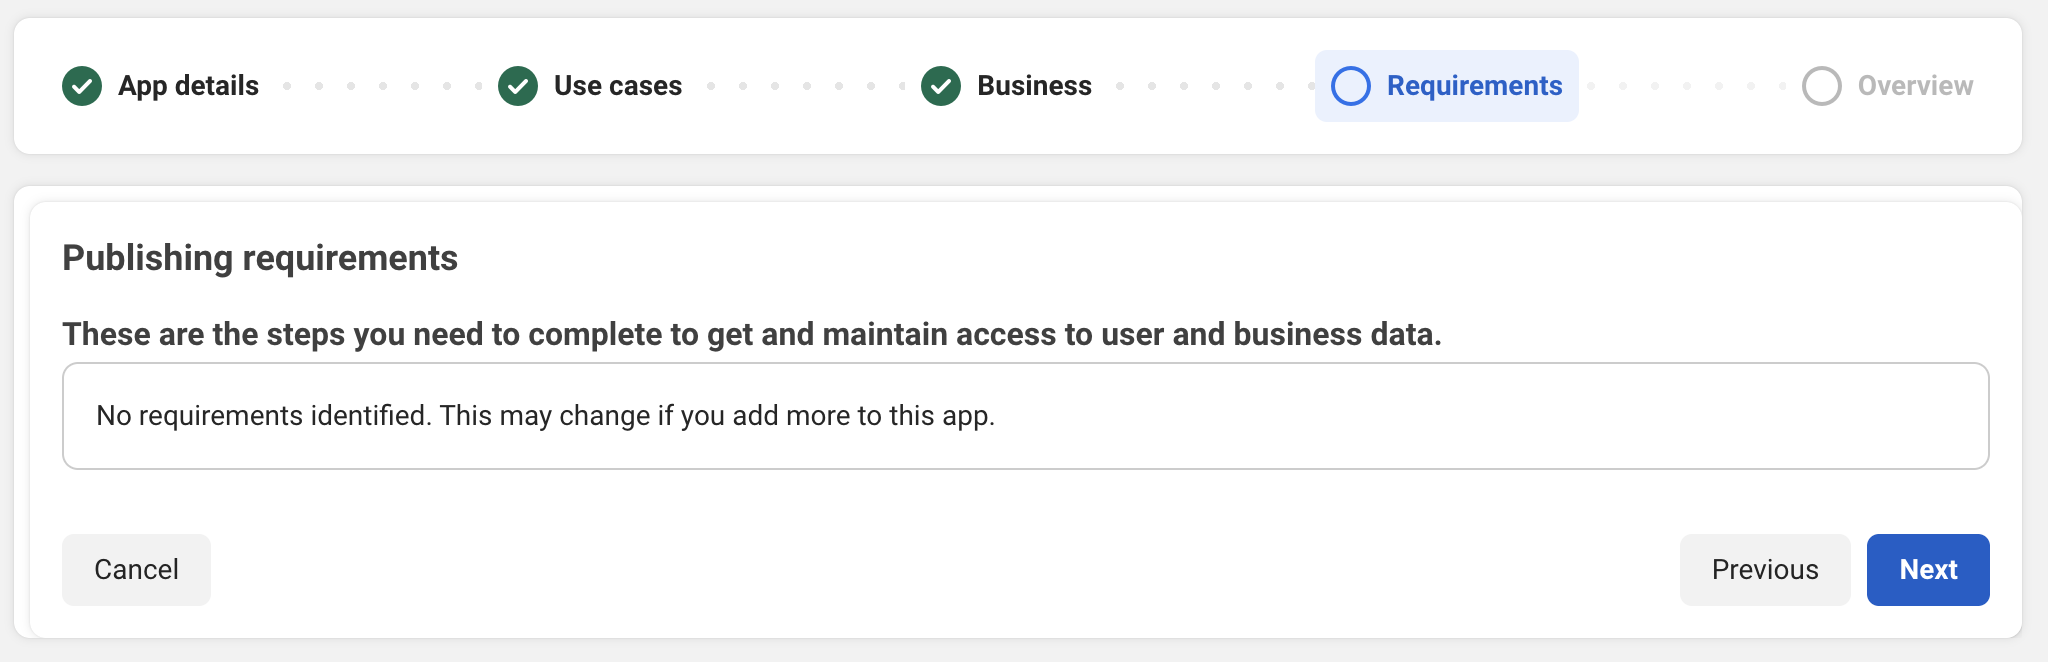Go to the App details step
This screenshot has height=662, width=2048.
click(188, 86)
